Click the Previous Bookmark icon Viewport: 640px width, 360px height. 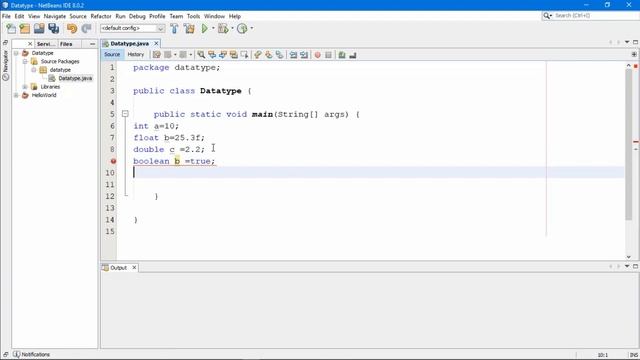258,55
